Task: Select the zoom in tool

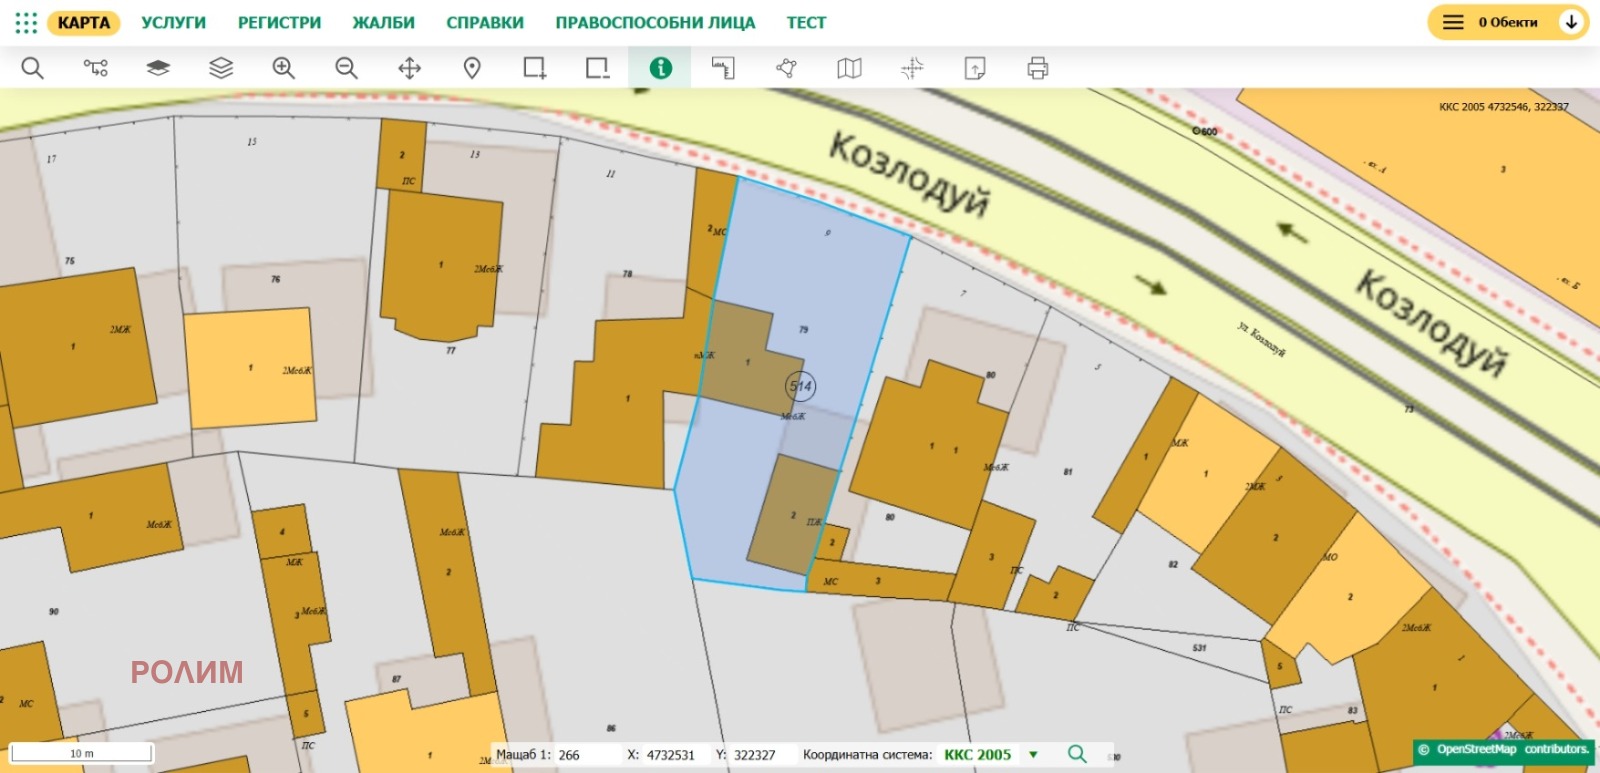Action: pyautogui.click(x=284, y=68)
